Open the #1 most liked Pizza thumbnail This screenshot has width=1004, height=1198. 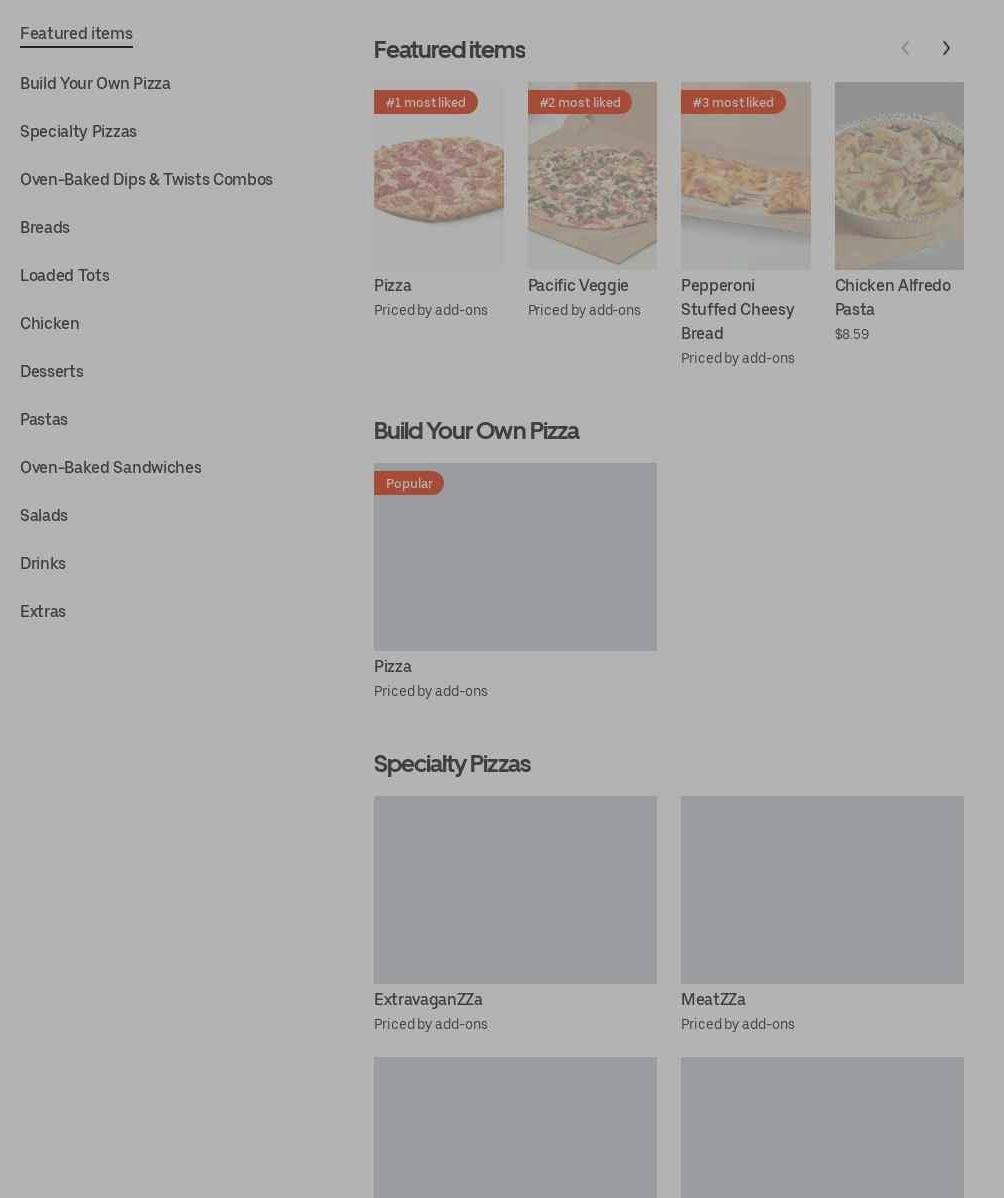[438, 176]
